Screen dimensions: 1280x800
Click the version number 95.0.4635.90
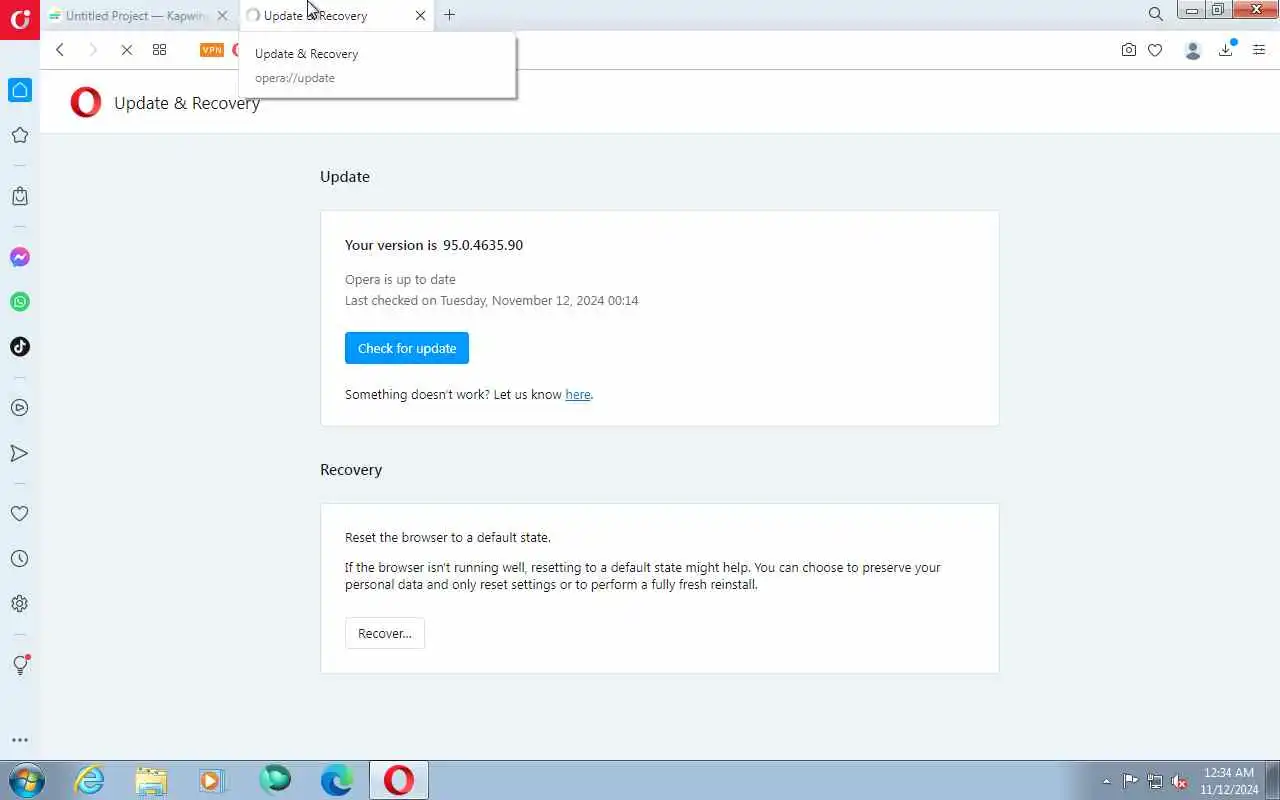click(483, 245)
